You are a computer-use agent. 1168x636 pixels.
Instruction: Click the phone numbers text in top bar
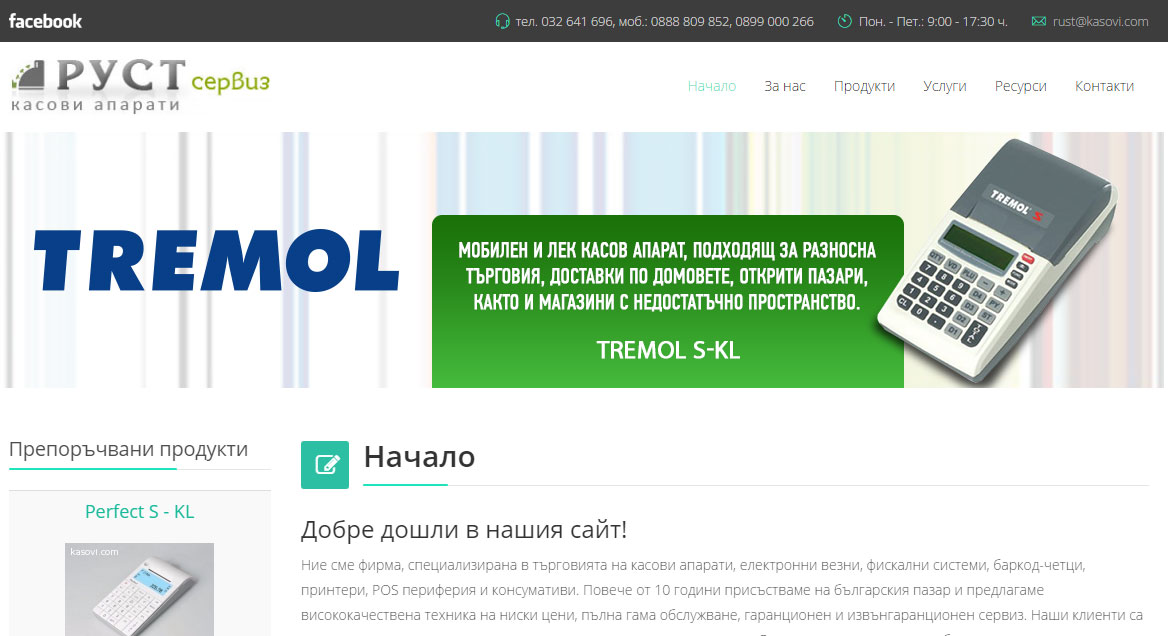(x=664, y=21)
